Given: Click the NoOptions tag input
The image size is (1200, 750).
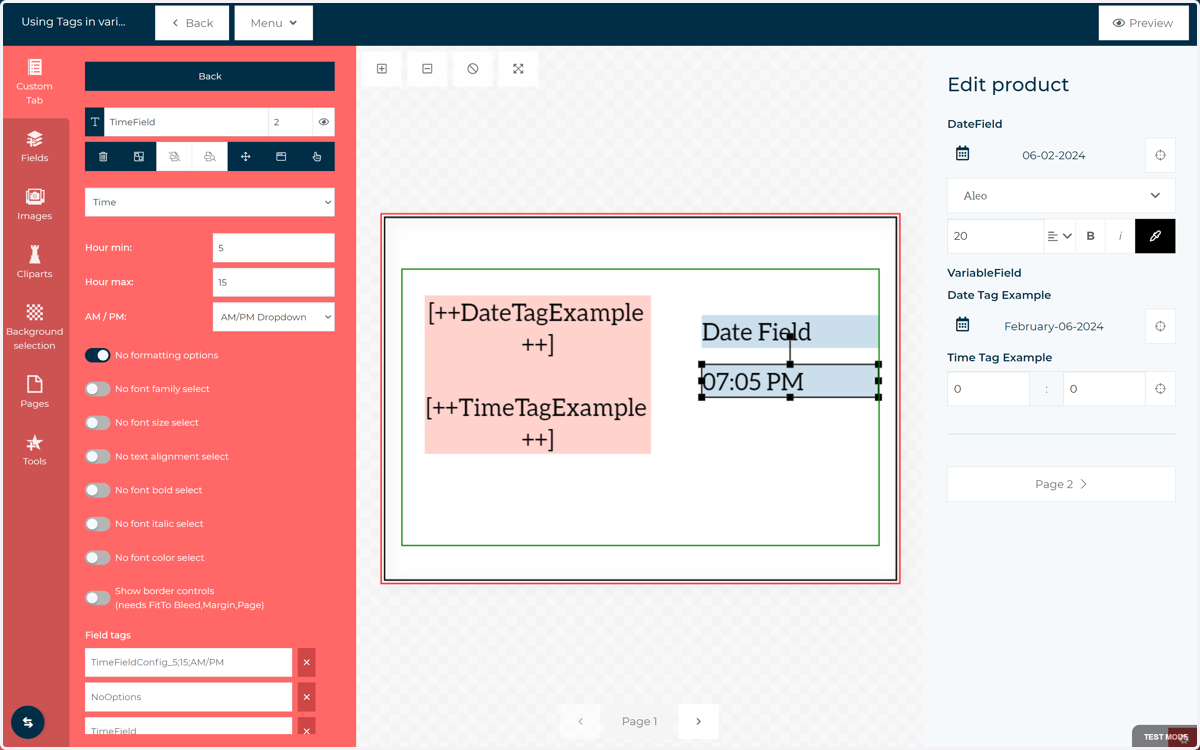Looking at the screenshot, I should click(x=188, y=697).
